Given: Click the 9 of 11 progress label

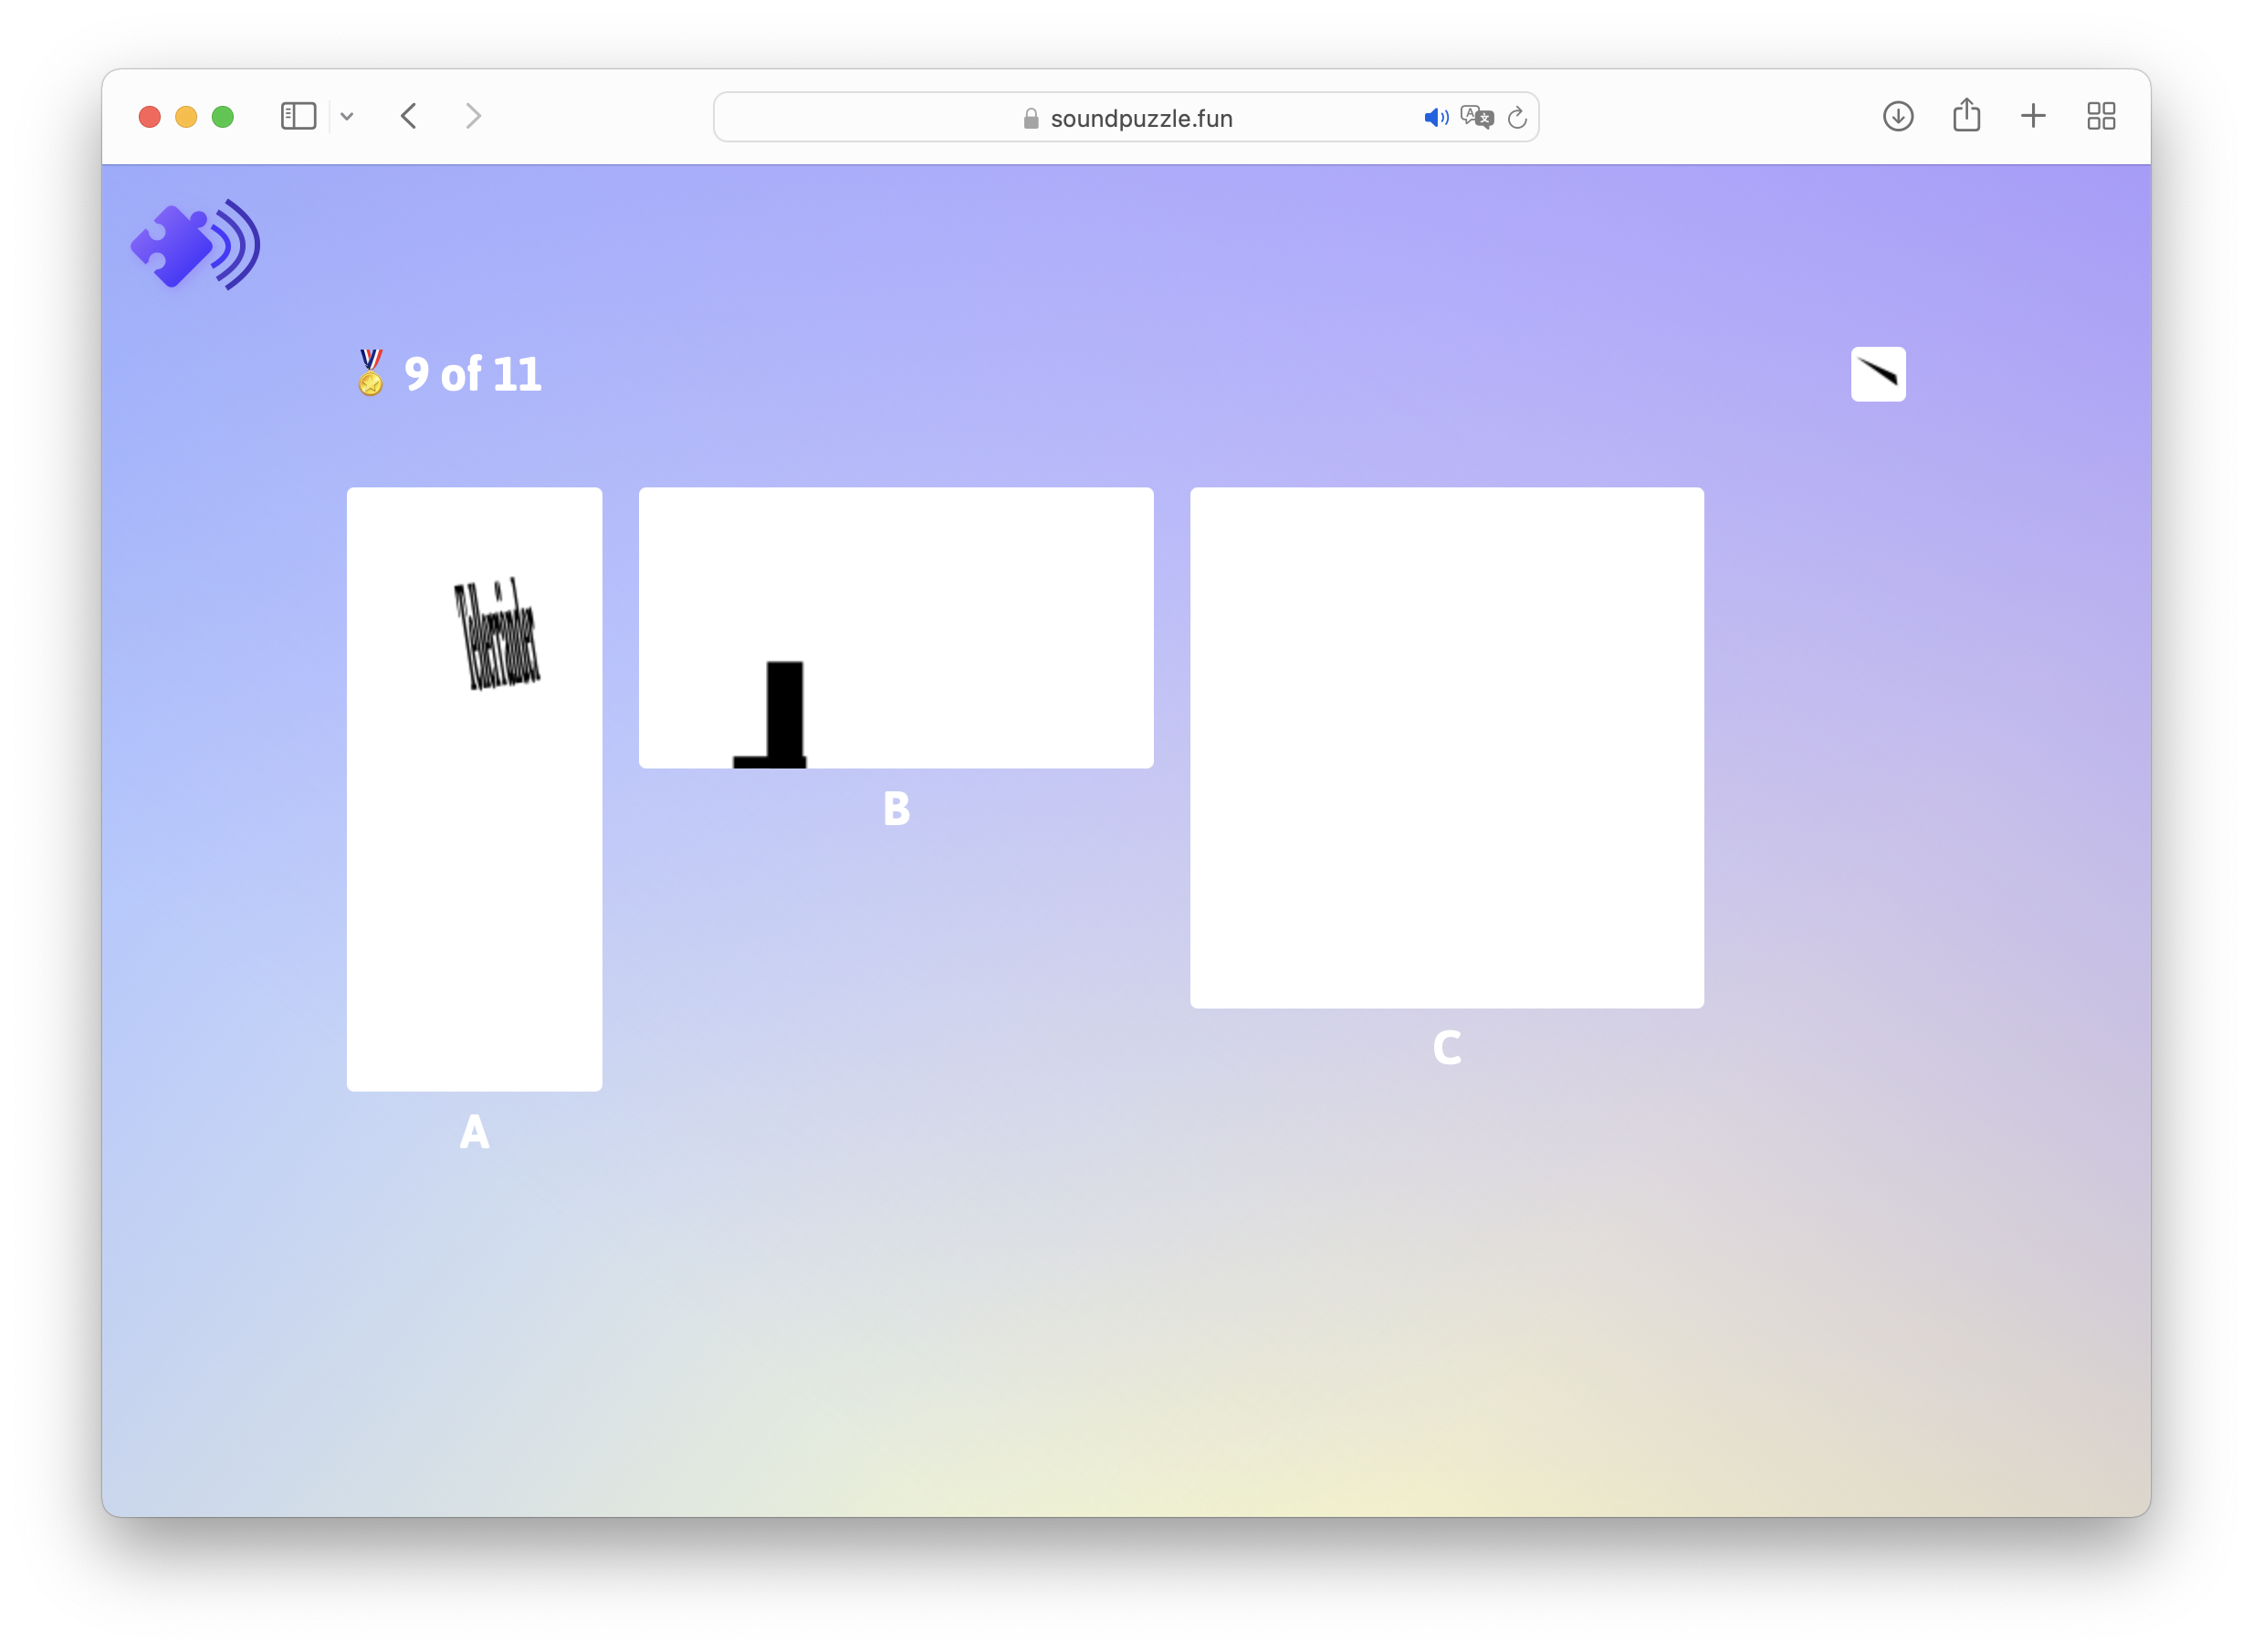Looking at the screenshot, I should [x=472, y=374].
